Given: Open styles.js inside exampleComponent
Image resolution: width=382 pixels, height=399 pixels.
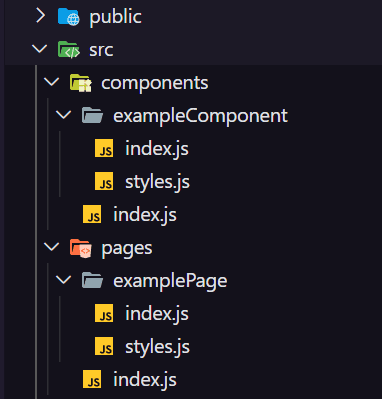Looking at the screenshot, I should click(157, 182).
